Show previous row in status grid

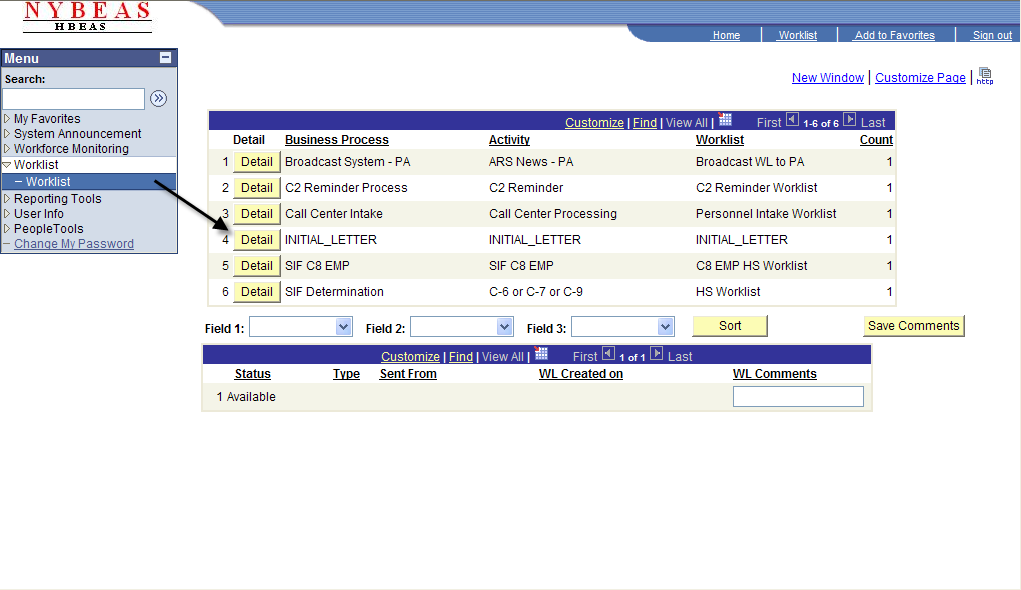[608, 354]
